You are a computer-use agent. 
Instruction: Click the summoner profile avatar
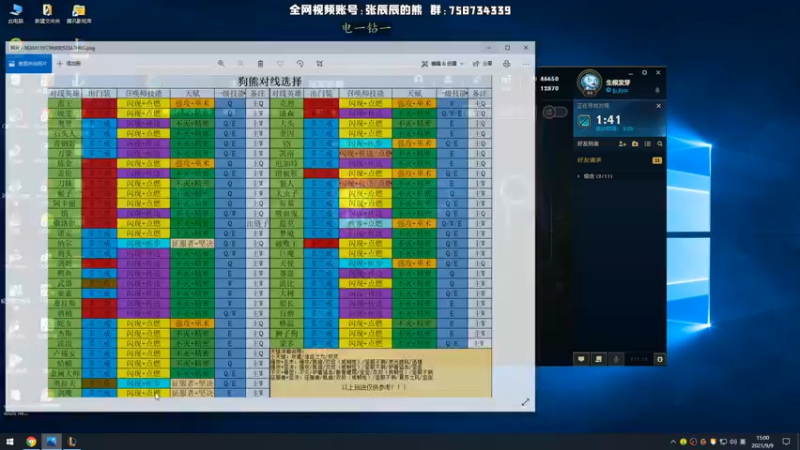pos(590,82)
